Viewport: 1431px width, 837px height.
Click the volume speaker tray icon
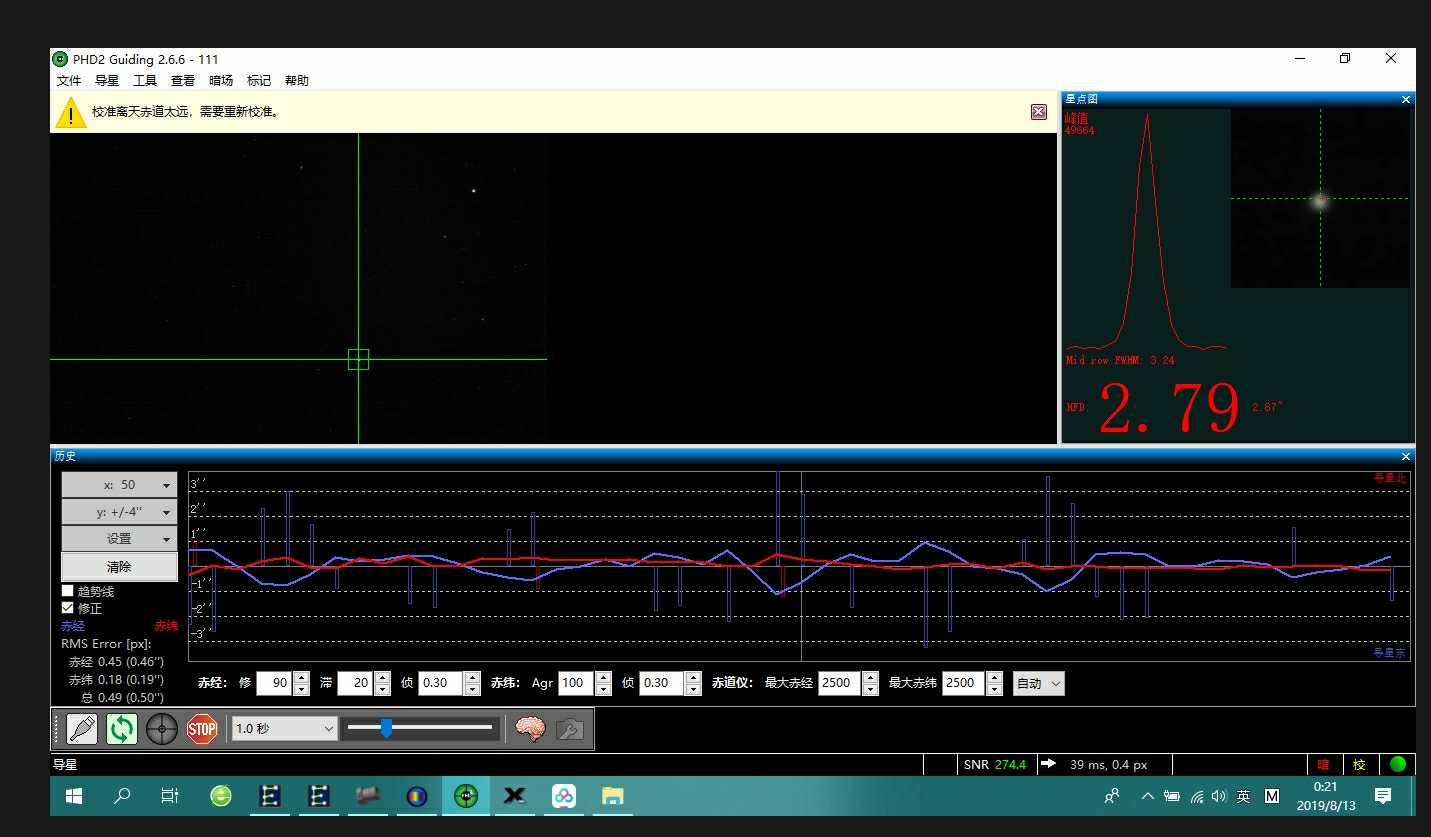(x=1219, y=796)
